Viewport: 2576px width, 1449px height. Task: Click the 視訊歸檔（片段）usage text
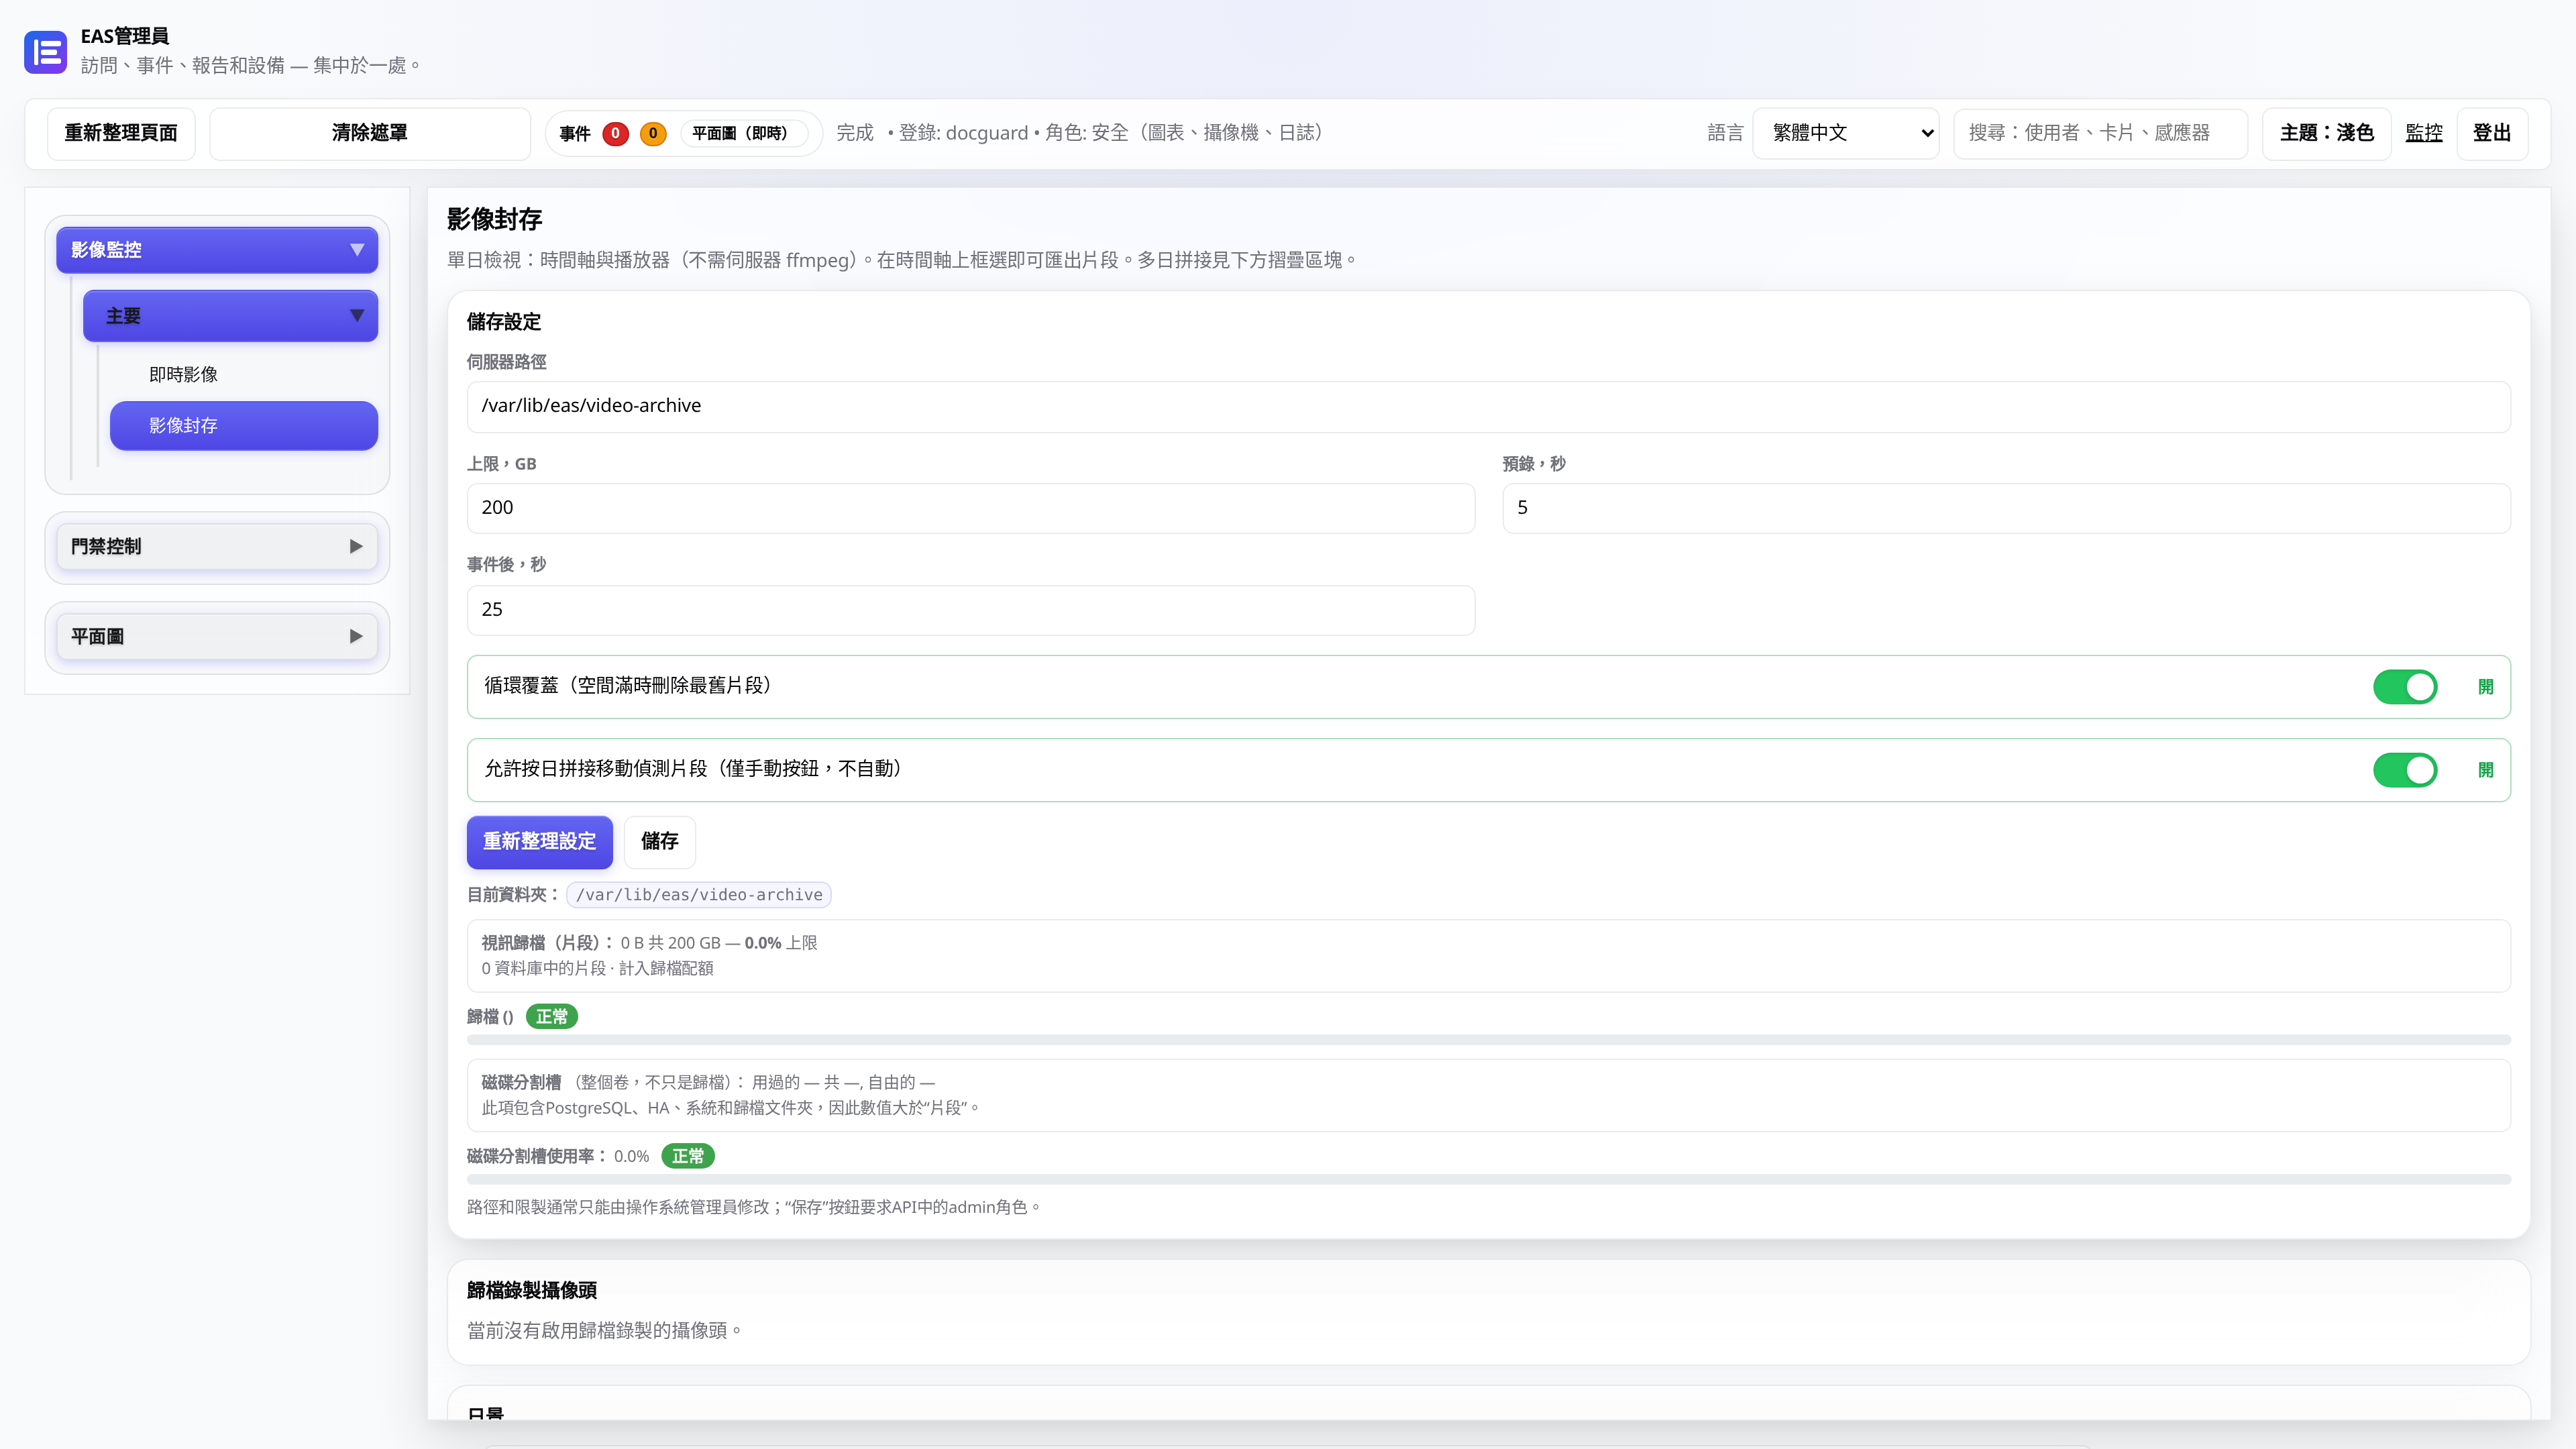(x=650, y=943)
